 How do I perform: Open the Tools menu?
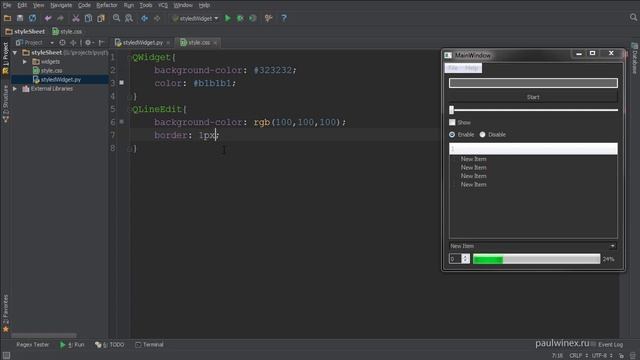coord(146,5)
